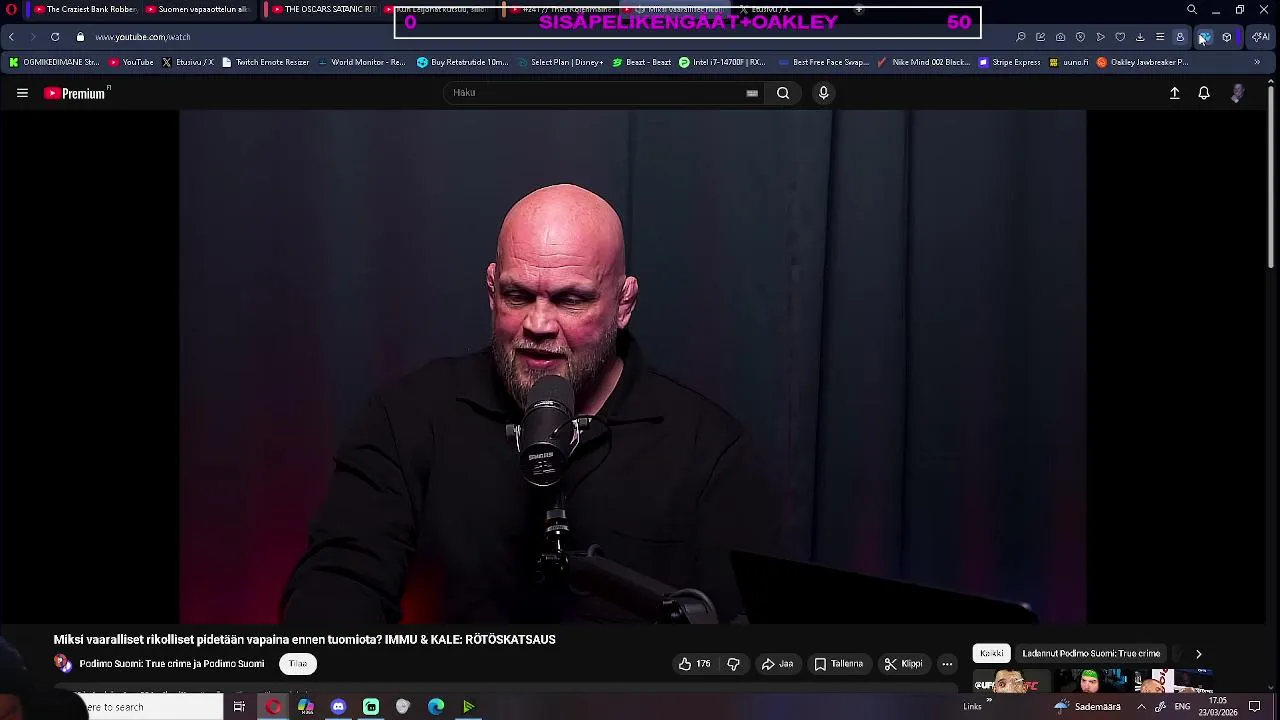Open Best Free Face Swap bookmark
The height and width of the screenshot is (720, 1280).
[824, 62]
